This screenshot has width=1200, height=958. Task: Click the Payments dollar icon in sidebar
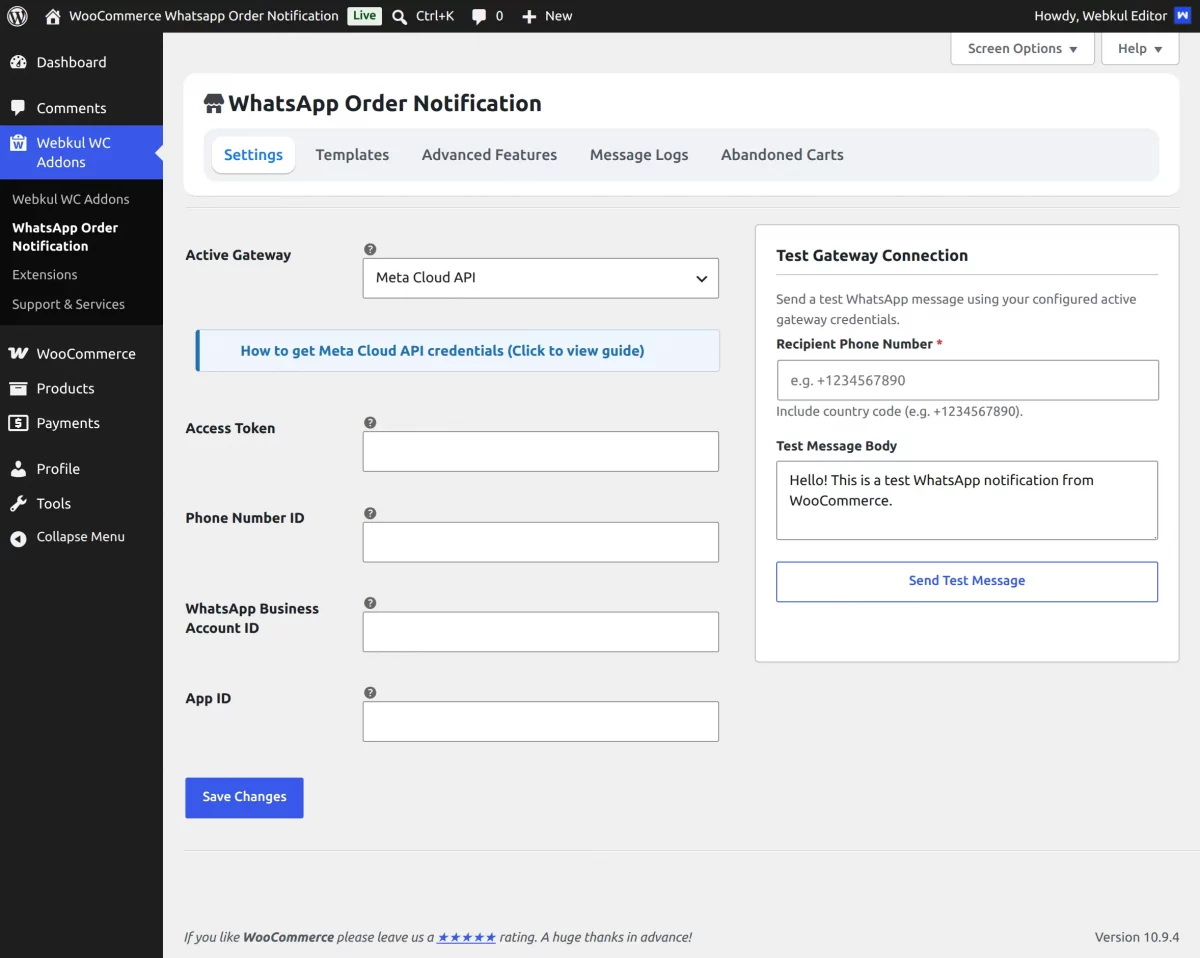(x=18, y=423)
